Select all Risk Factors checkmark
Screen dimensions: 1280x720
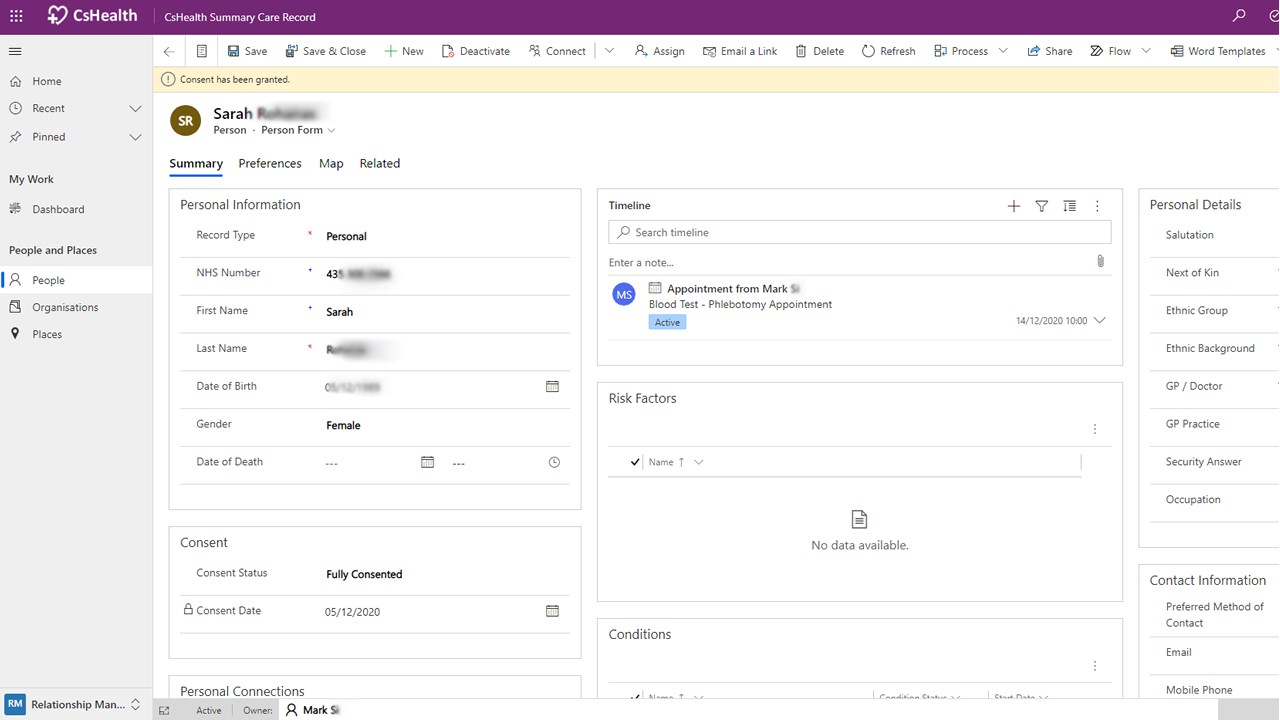635,462
